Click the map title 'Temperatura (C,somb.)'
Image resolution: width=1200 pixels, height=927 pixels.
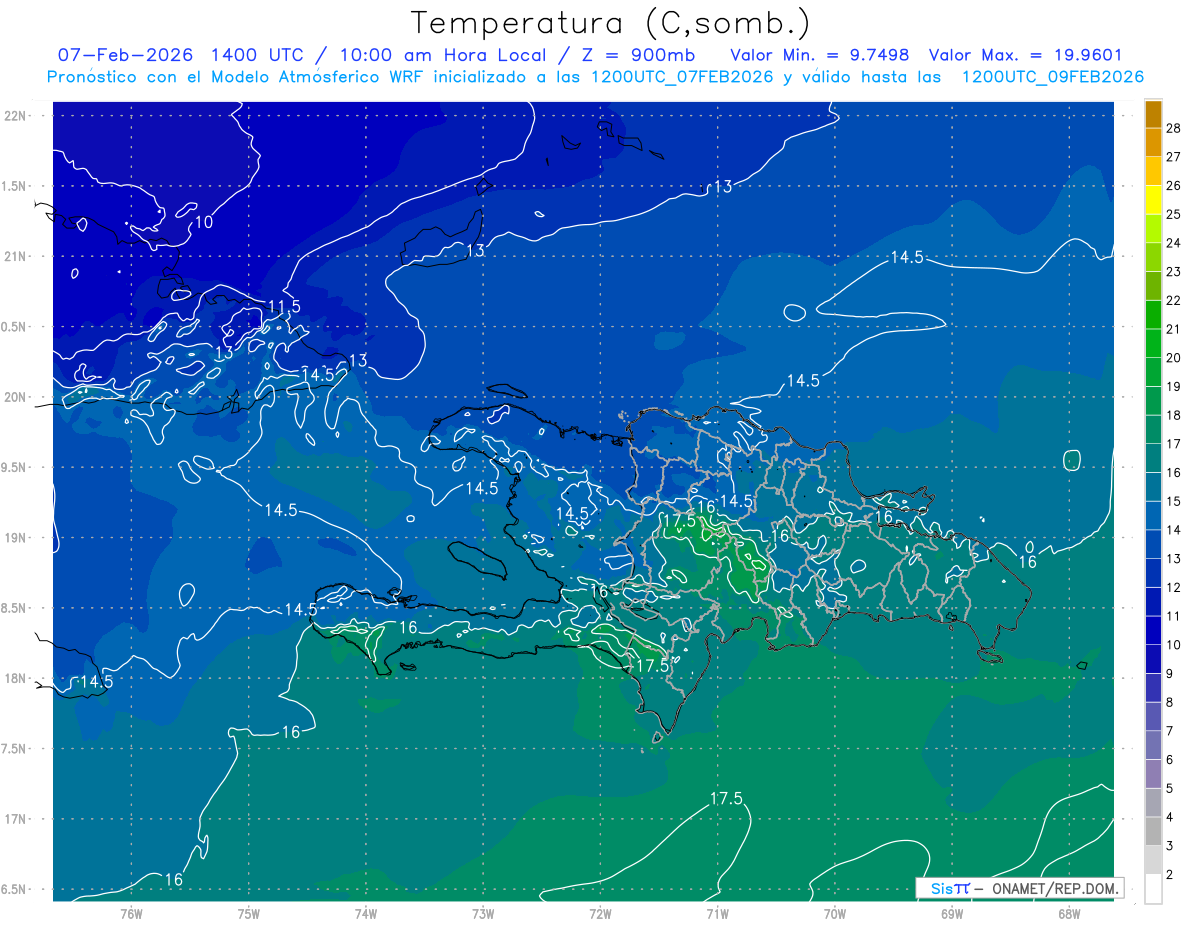tap(610, 23)
